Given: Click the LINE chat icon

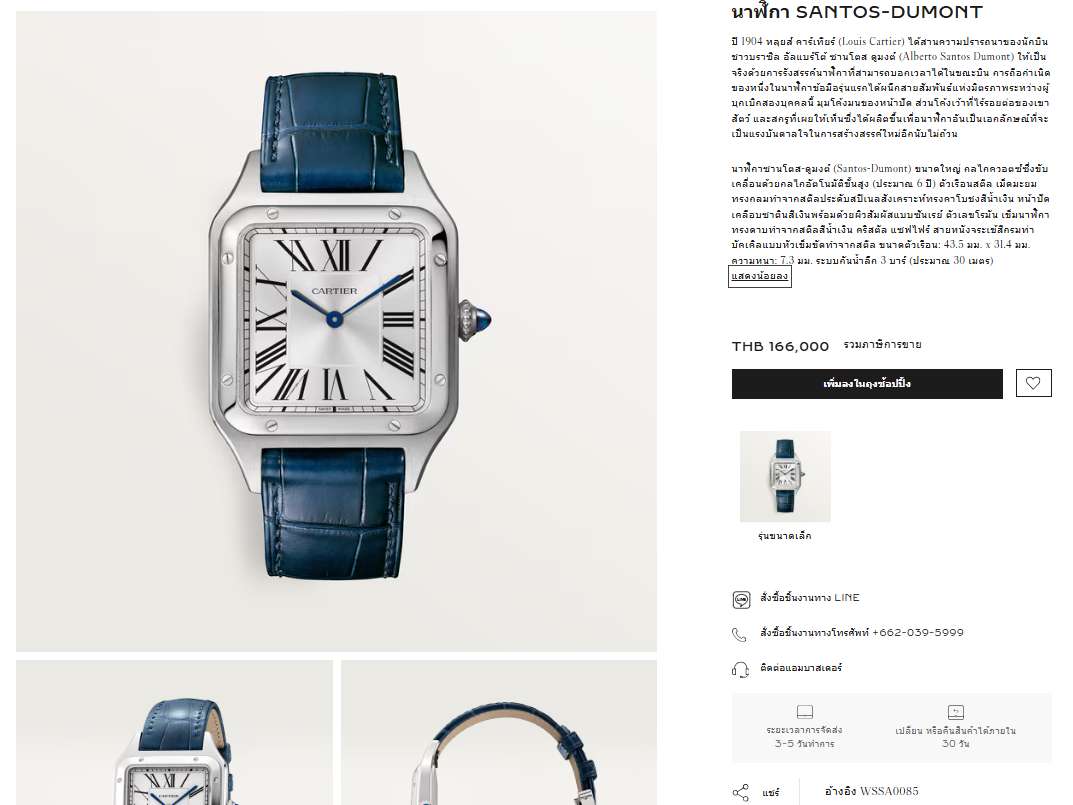Looking at the screenshot, I should (x=741, y=600).
